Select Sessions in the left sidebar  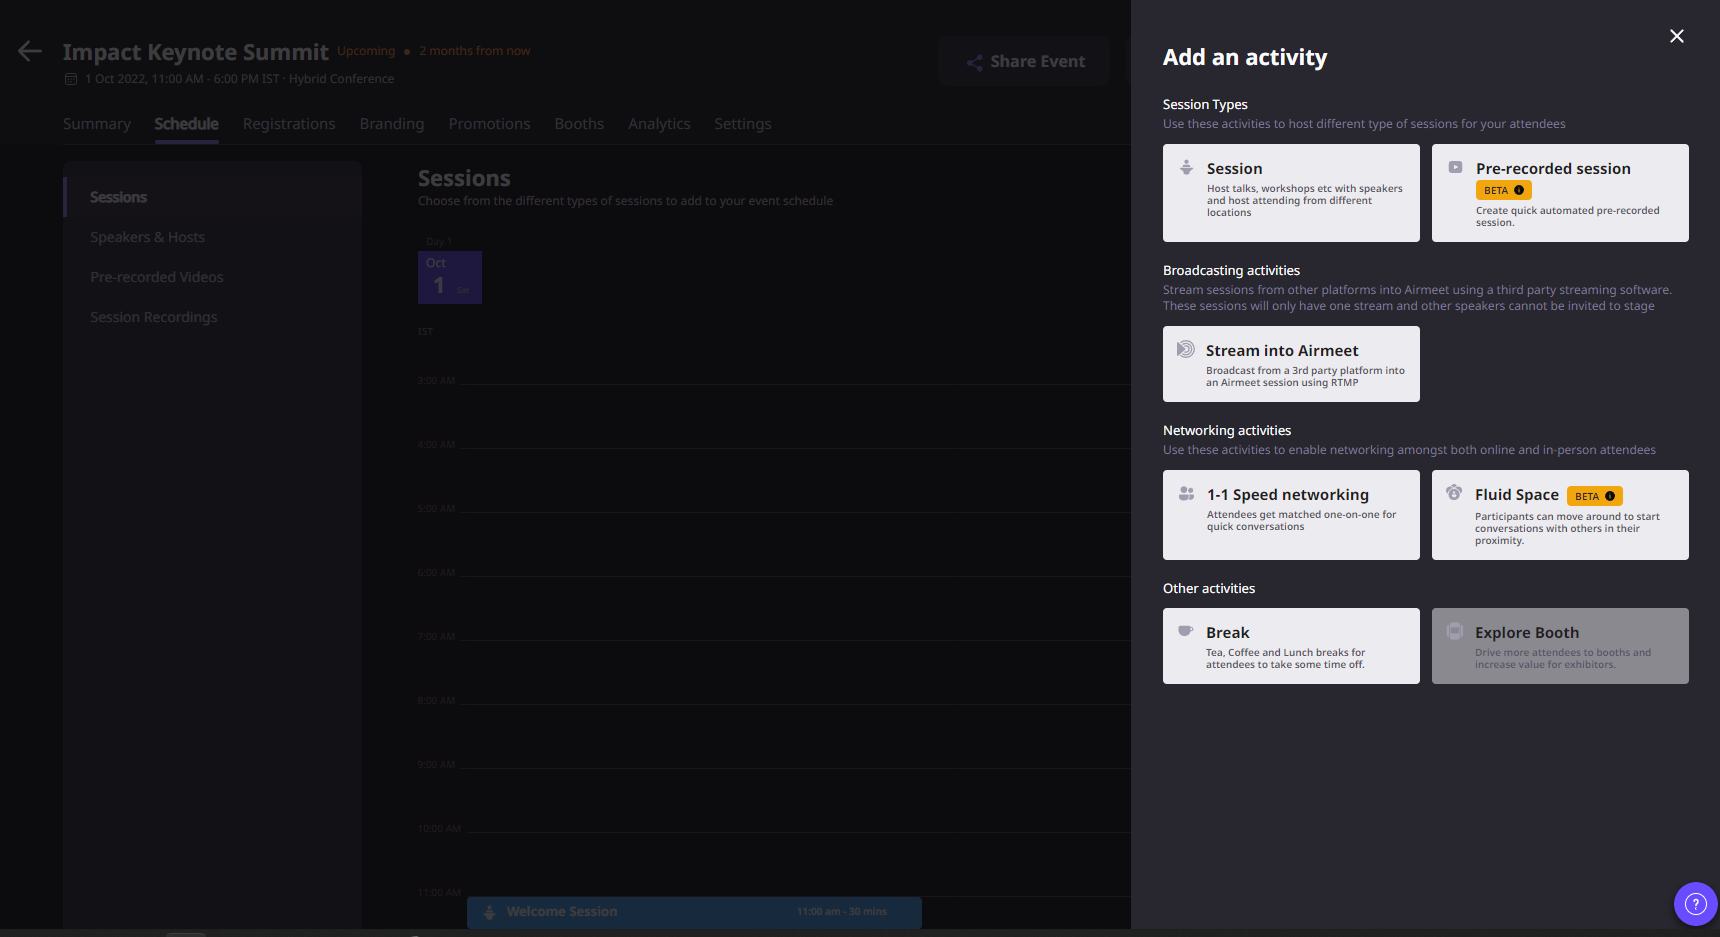click(x=213, y=197)
